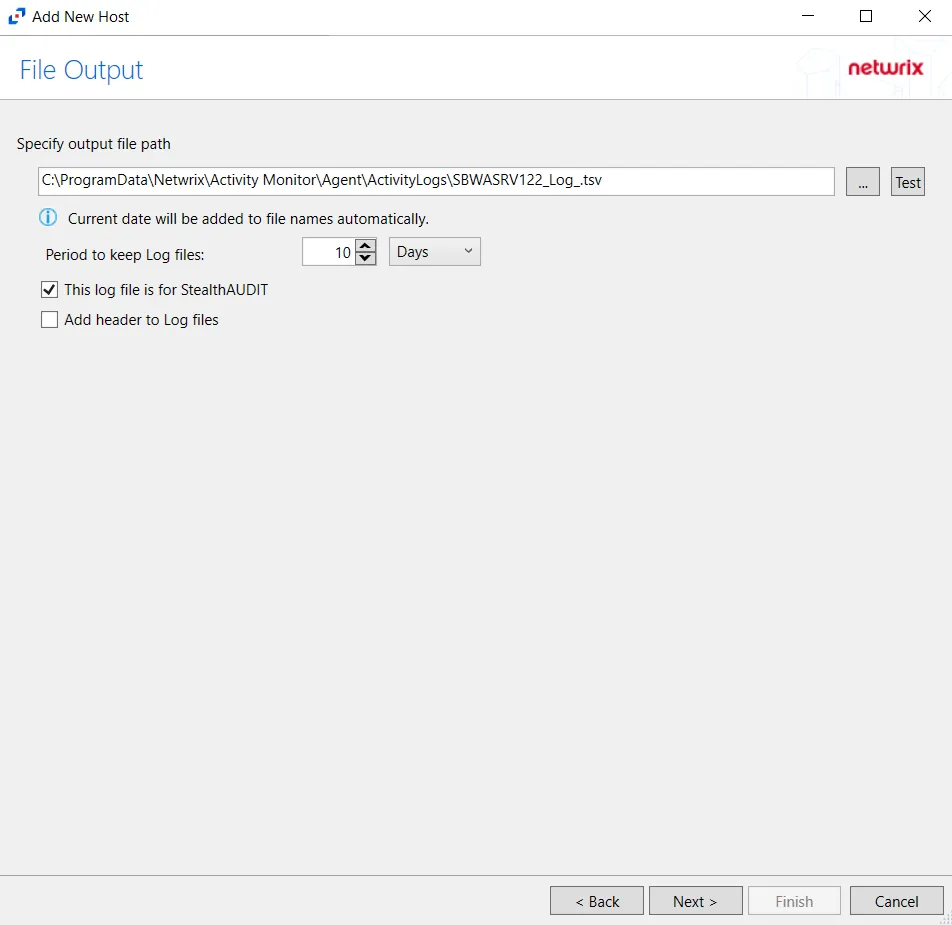Click the 'Period to keep Log files:' label

pos(124,255)
